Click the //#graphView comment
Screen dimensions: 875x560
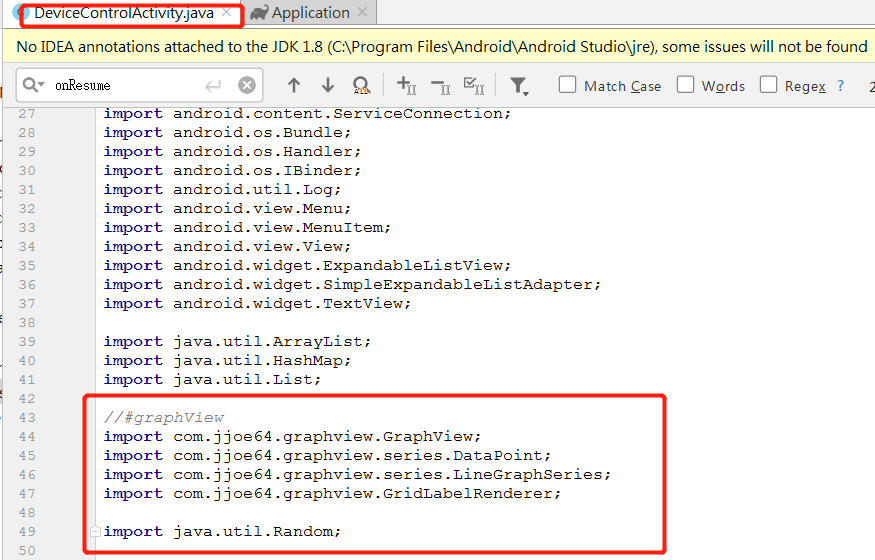point(164,417)
